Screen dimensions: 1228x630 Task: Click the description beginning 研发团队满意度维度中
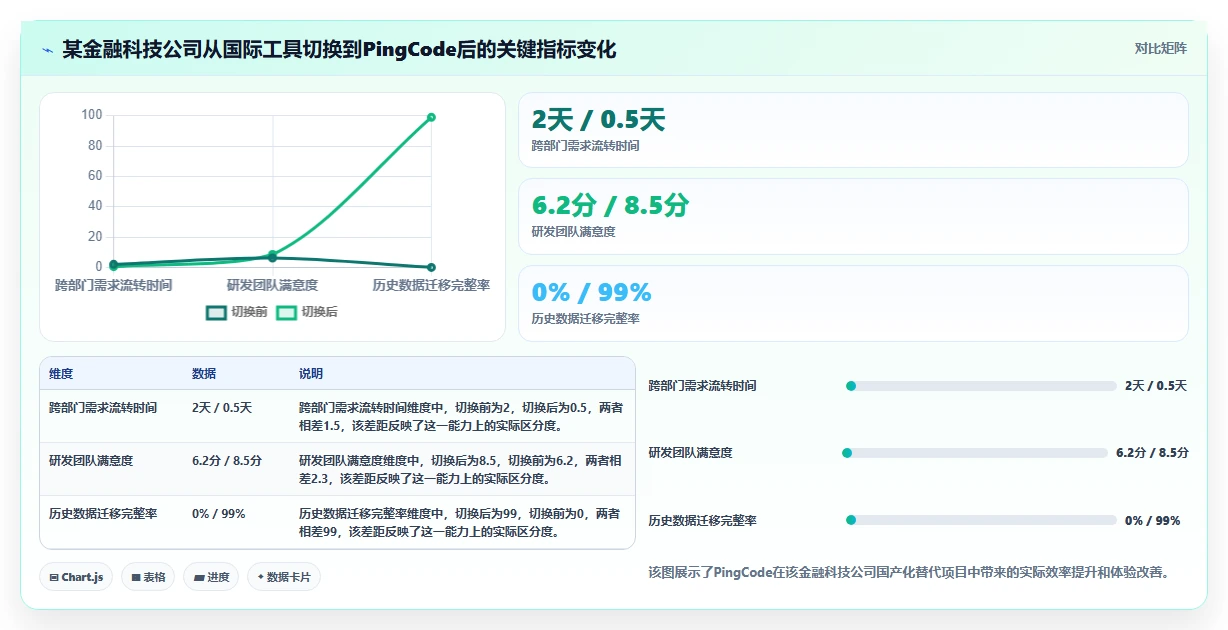(460, 470)
